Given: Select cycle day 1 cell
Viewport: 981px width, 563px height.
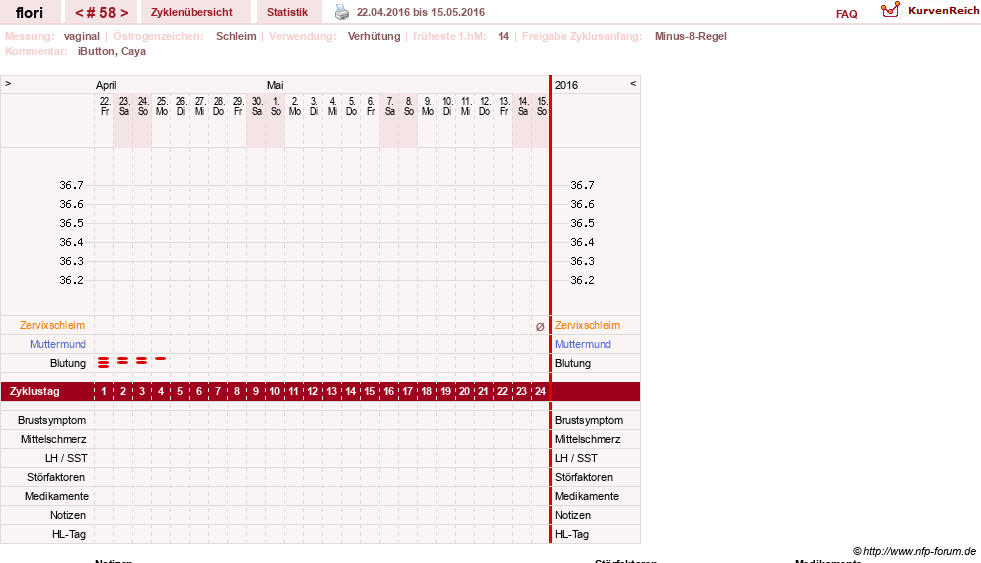Looking at the screenshot, I should click(104, 392).
